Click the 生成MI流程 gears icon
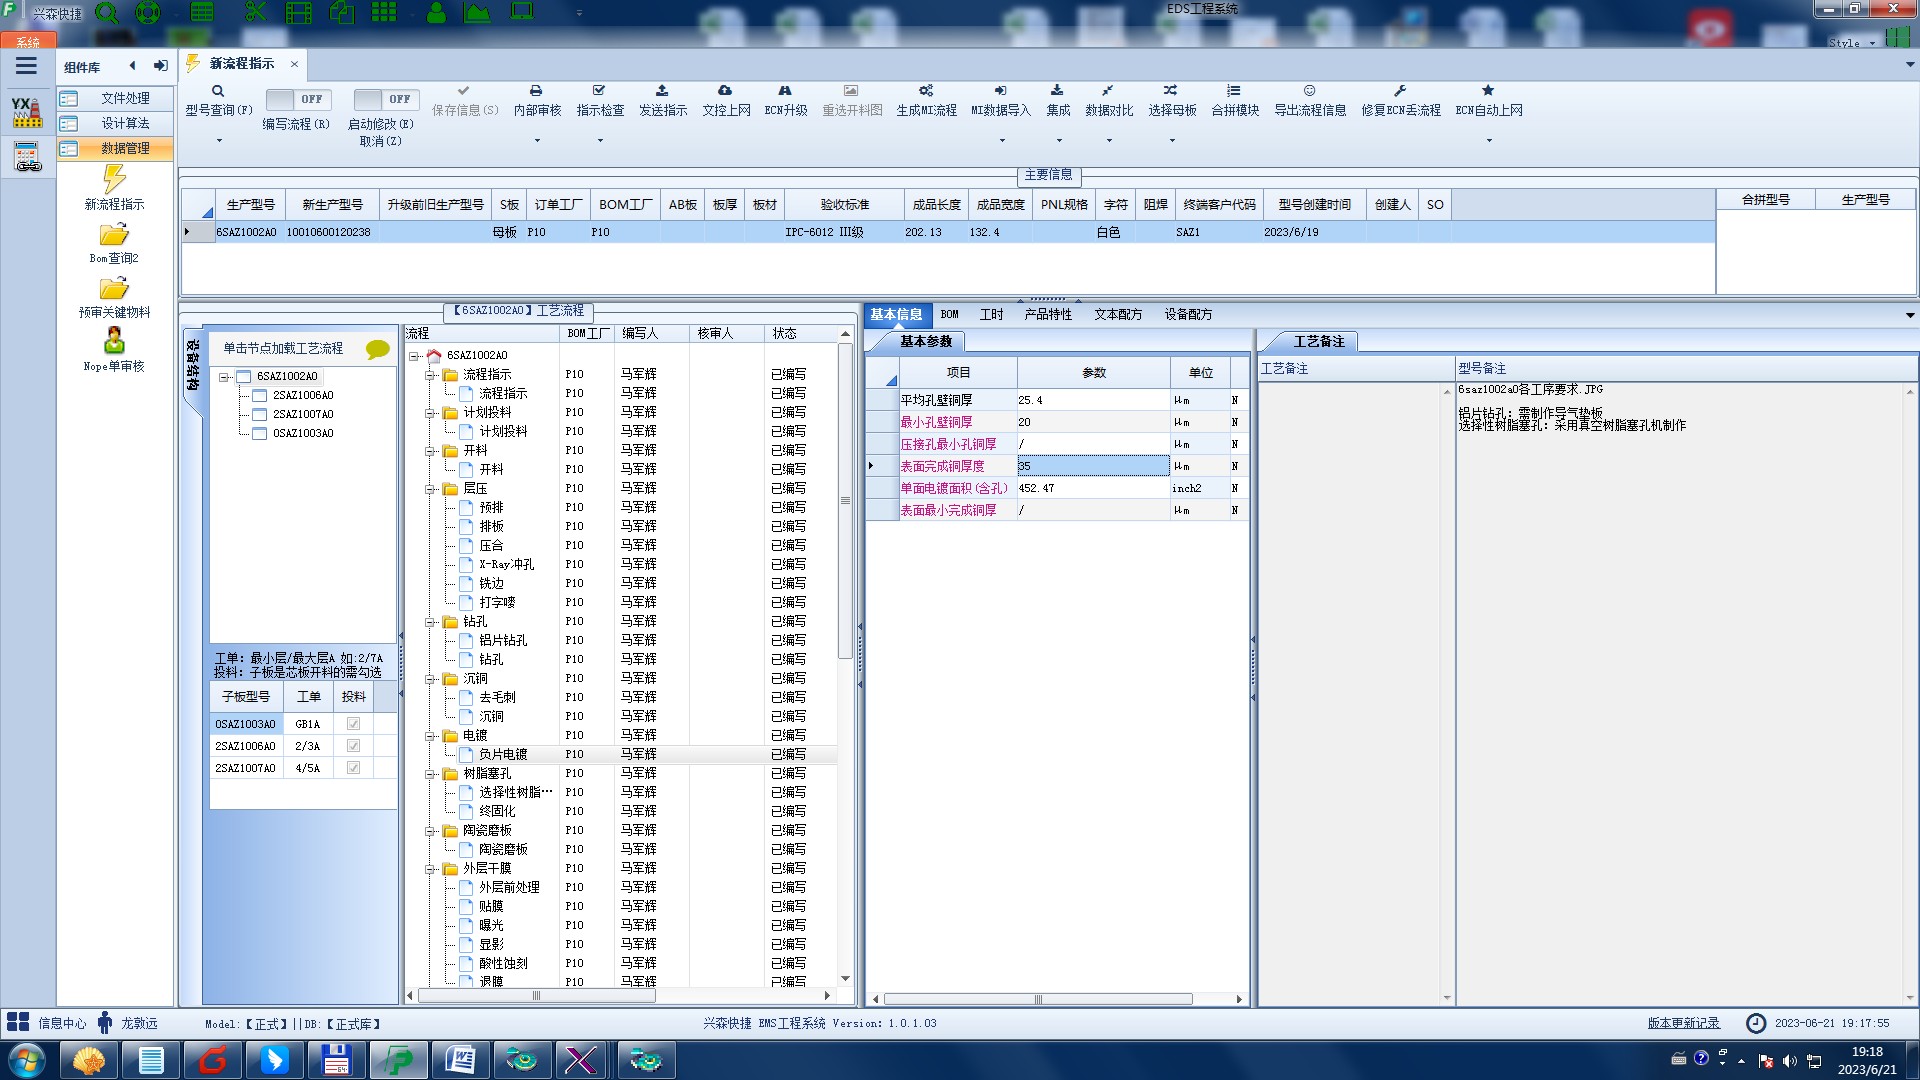 point(926,91)
